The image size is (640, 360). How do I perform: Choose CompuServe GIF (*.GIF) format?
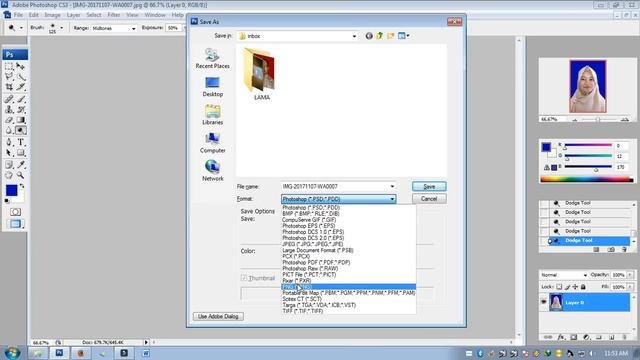[x=349, y=220]
